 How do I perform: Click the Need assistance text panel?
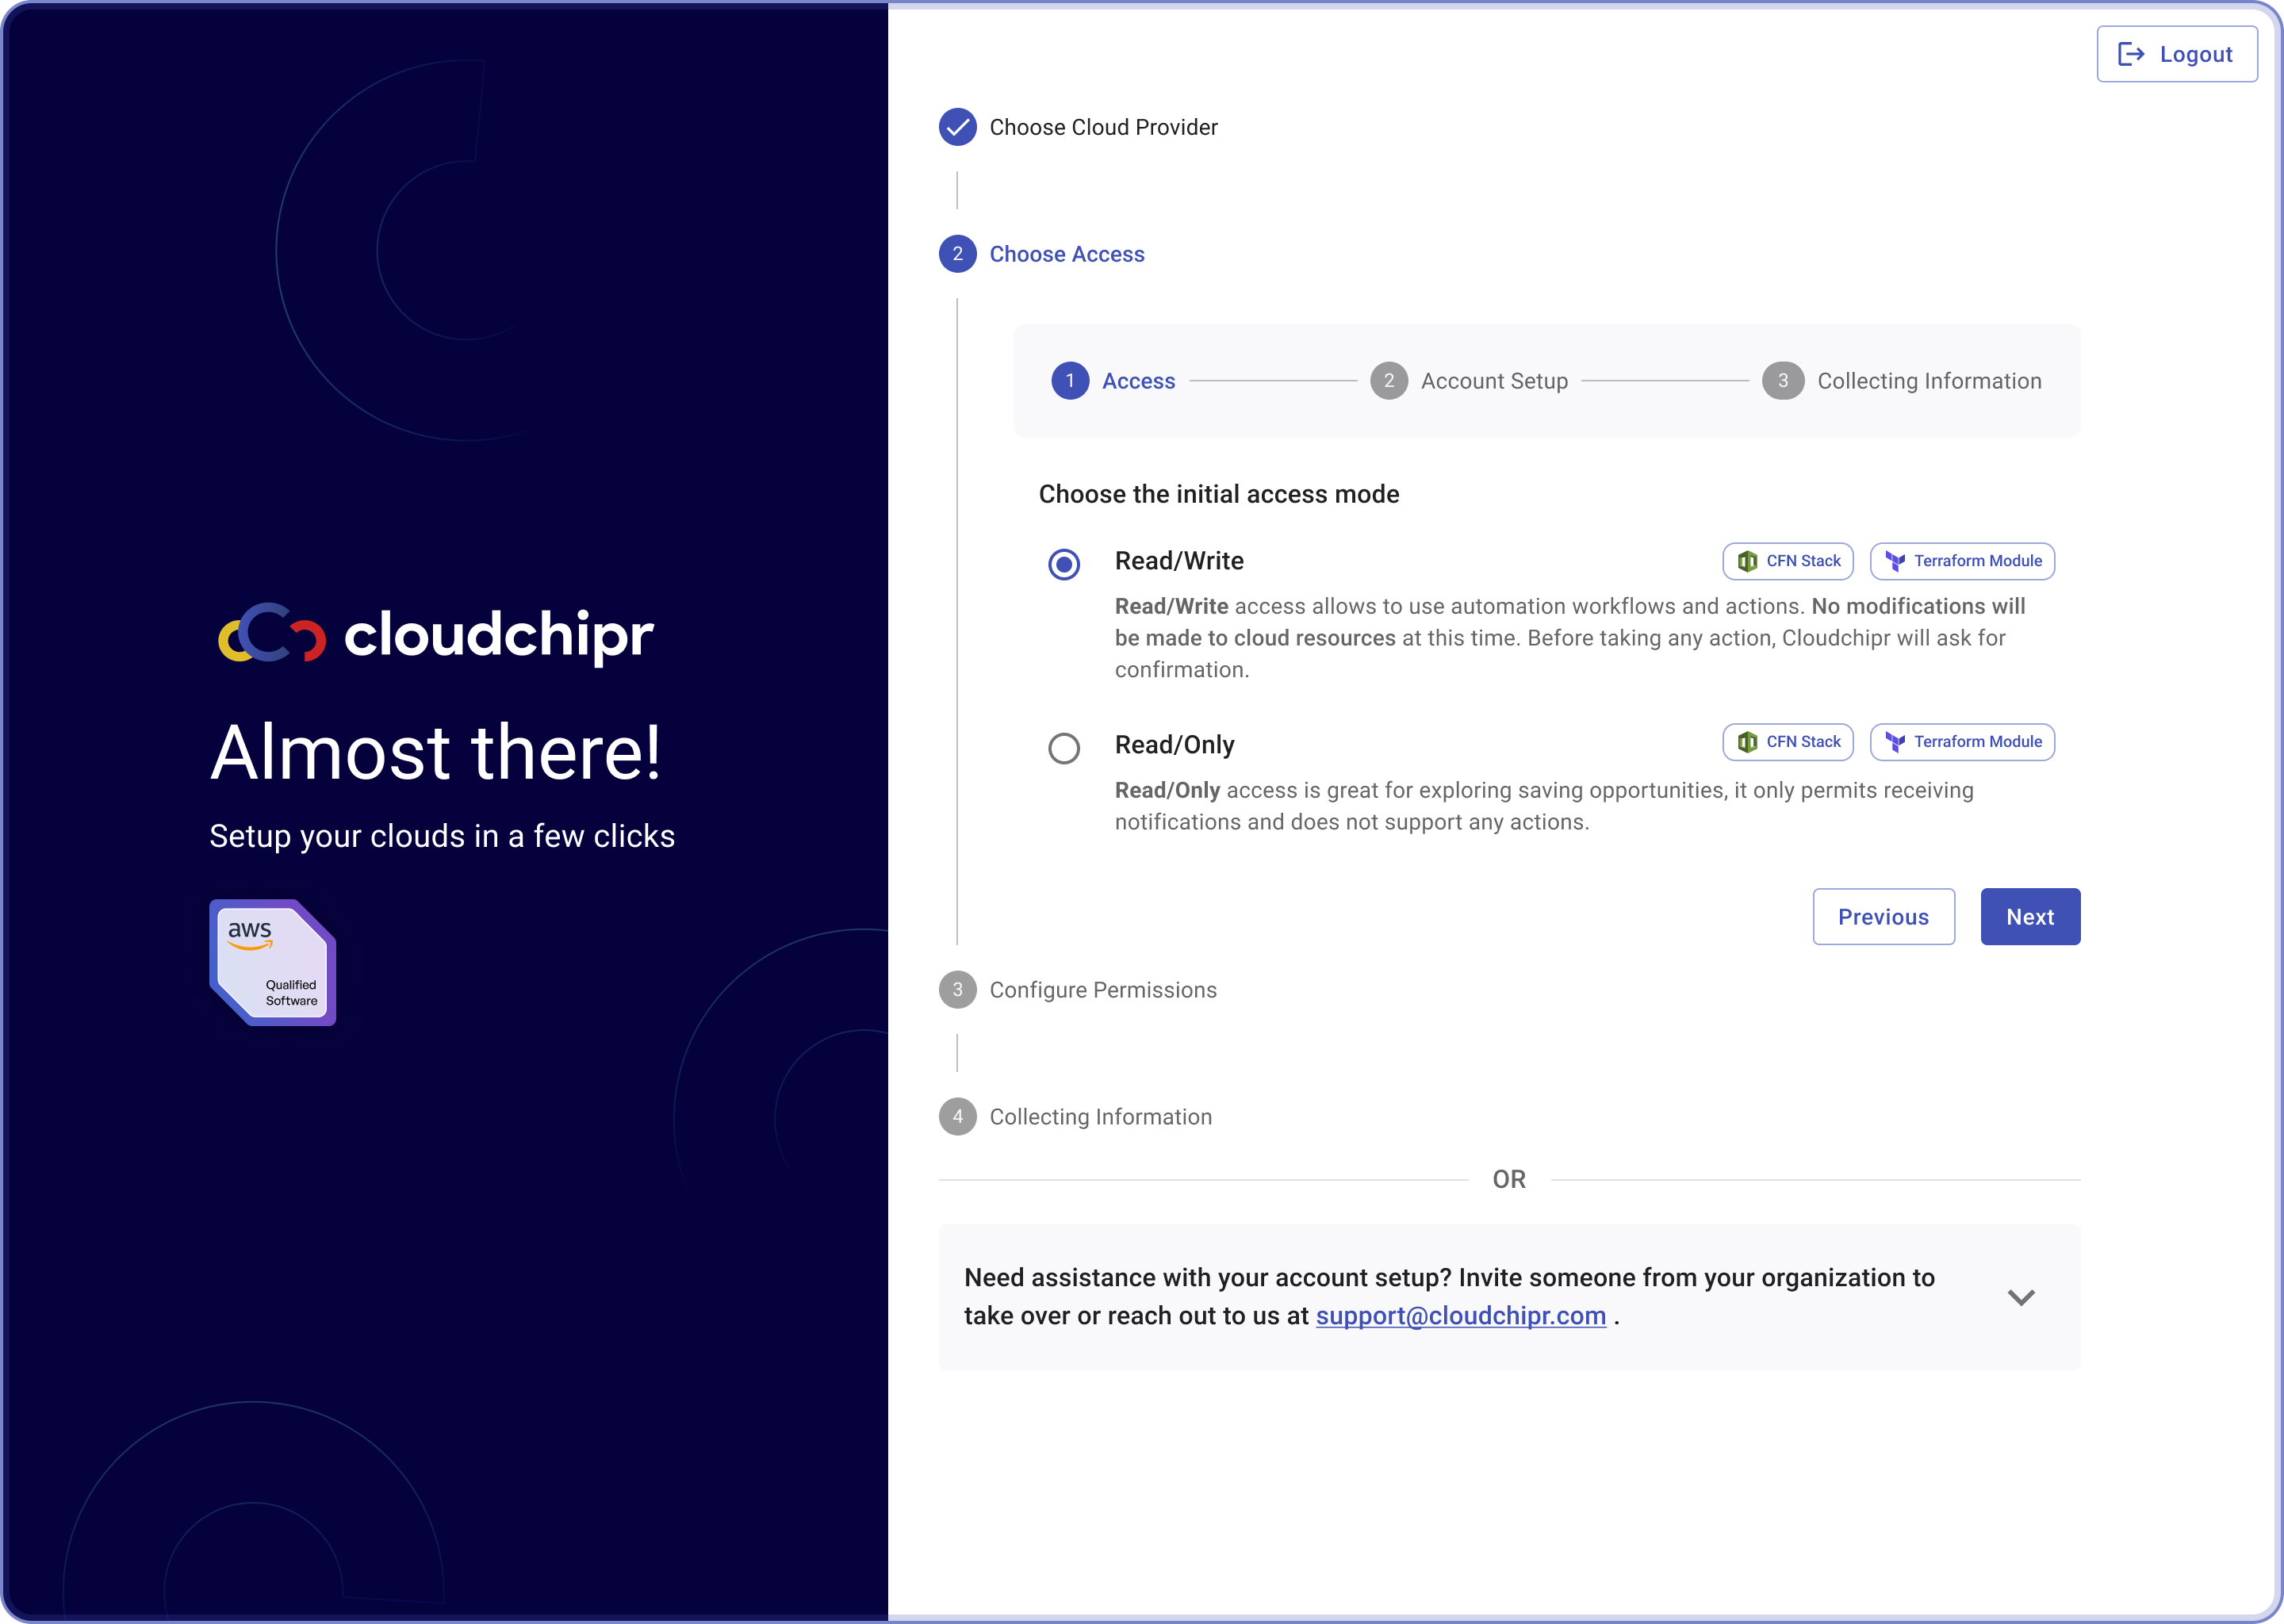(x=1509, y=1297)
